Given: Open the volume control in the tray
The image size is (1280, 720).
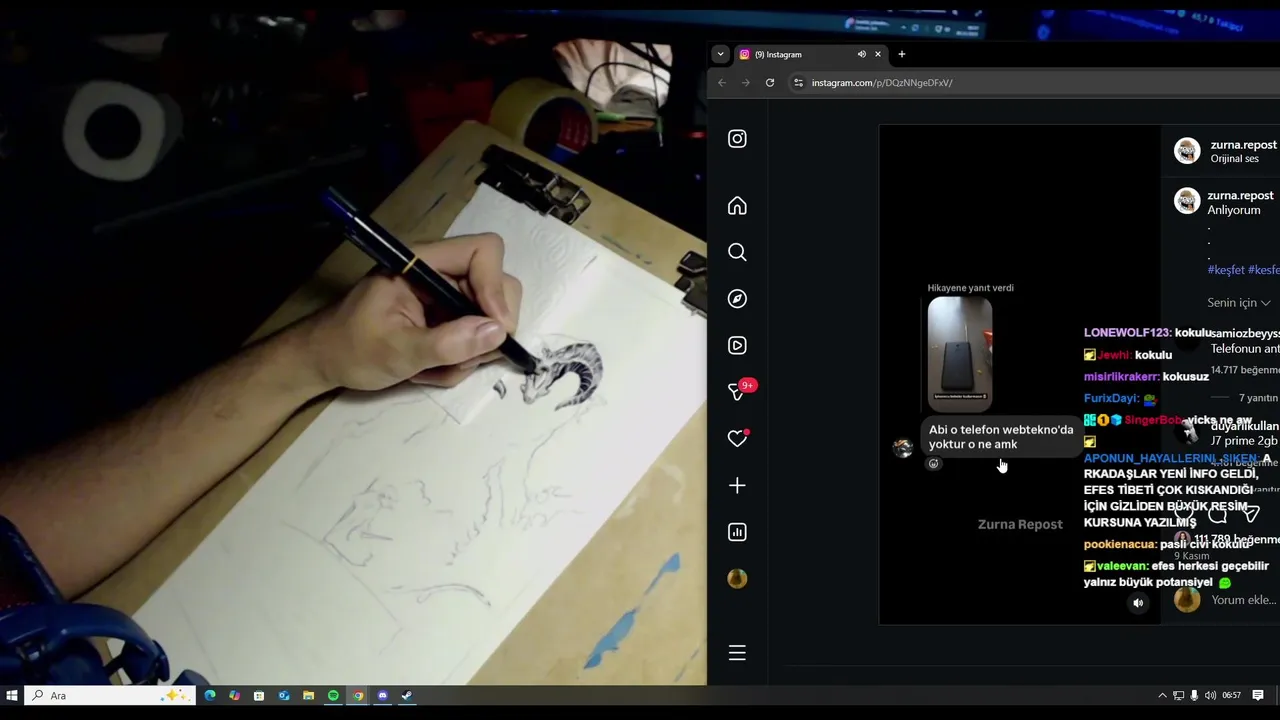Looking at the screenshot, I should click(1210, 695).
